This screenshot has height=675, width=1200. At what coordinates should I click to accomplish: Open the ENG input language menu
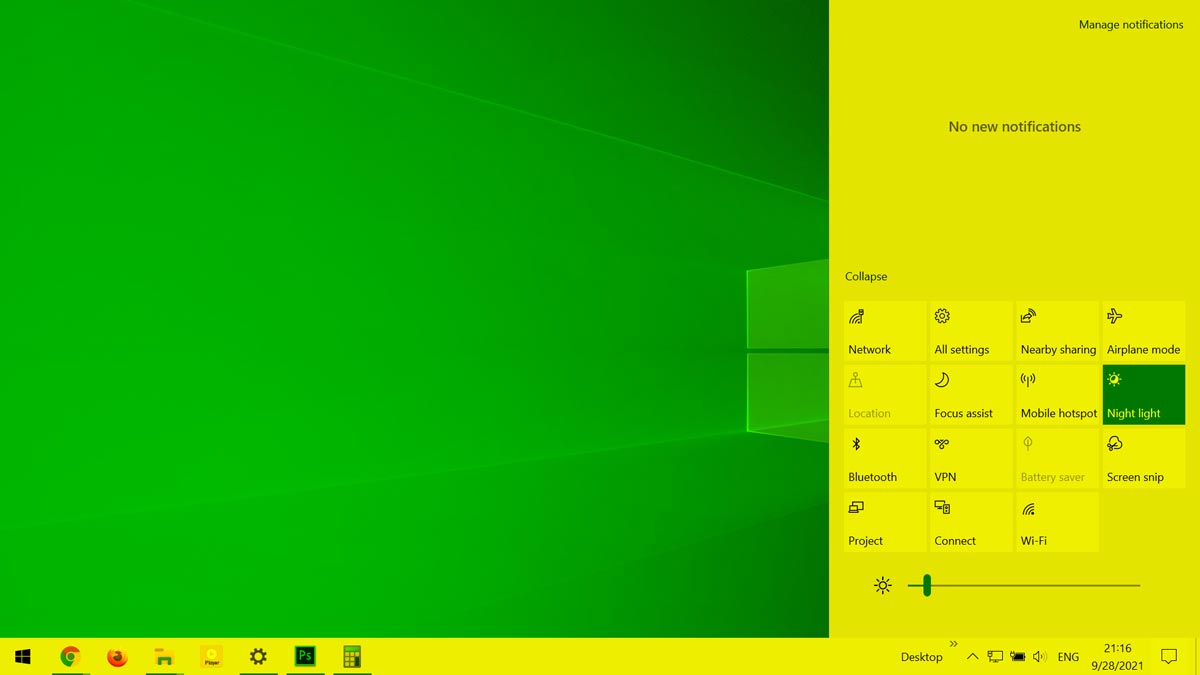1068,657
